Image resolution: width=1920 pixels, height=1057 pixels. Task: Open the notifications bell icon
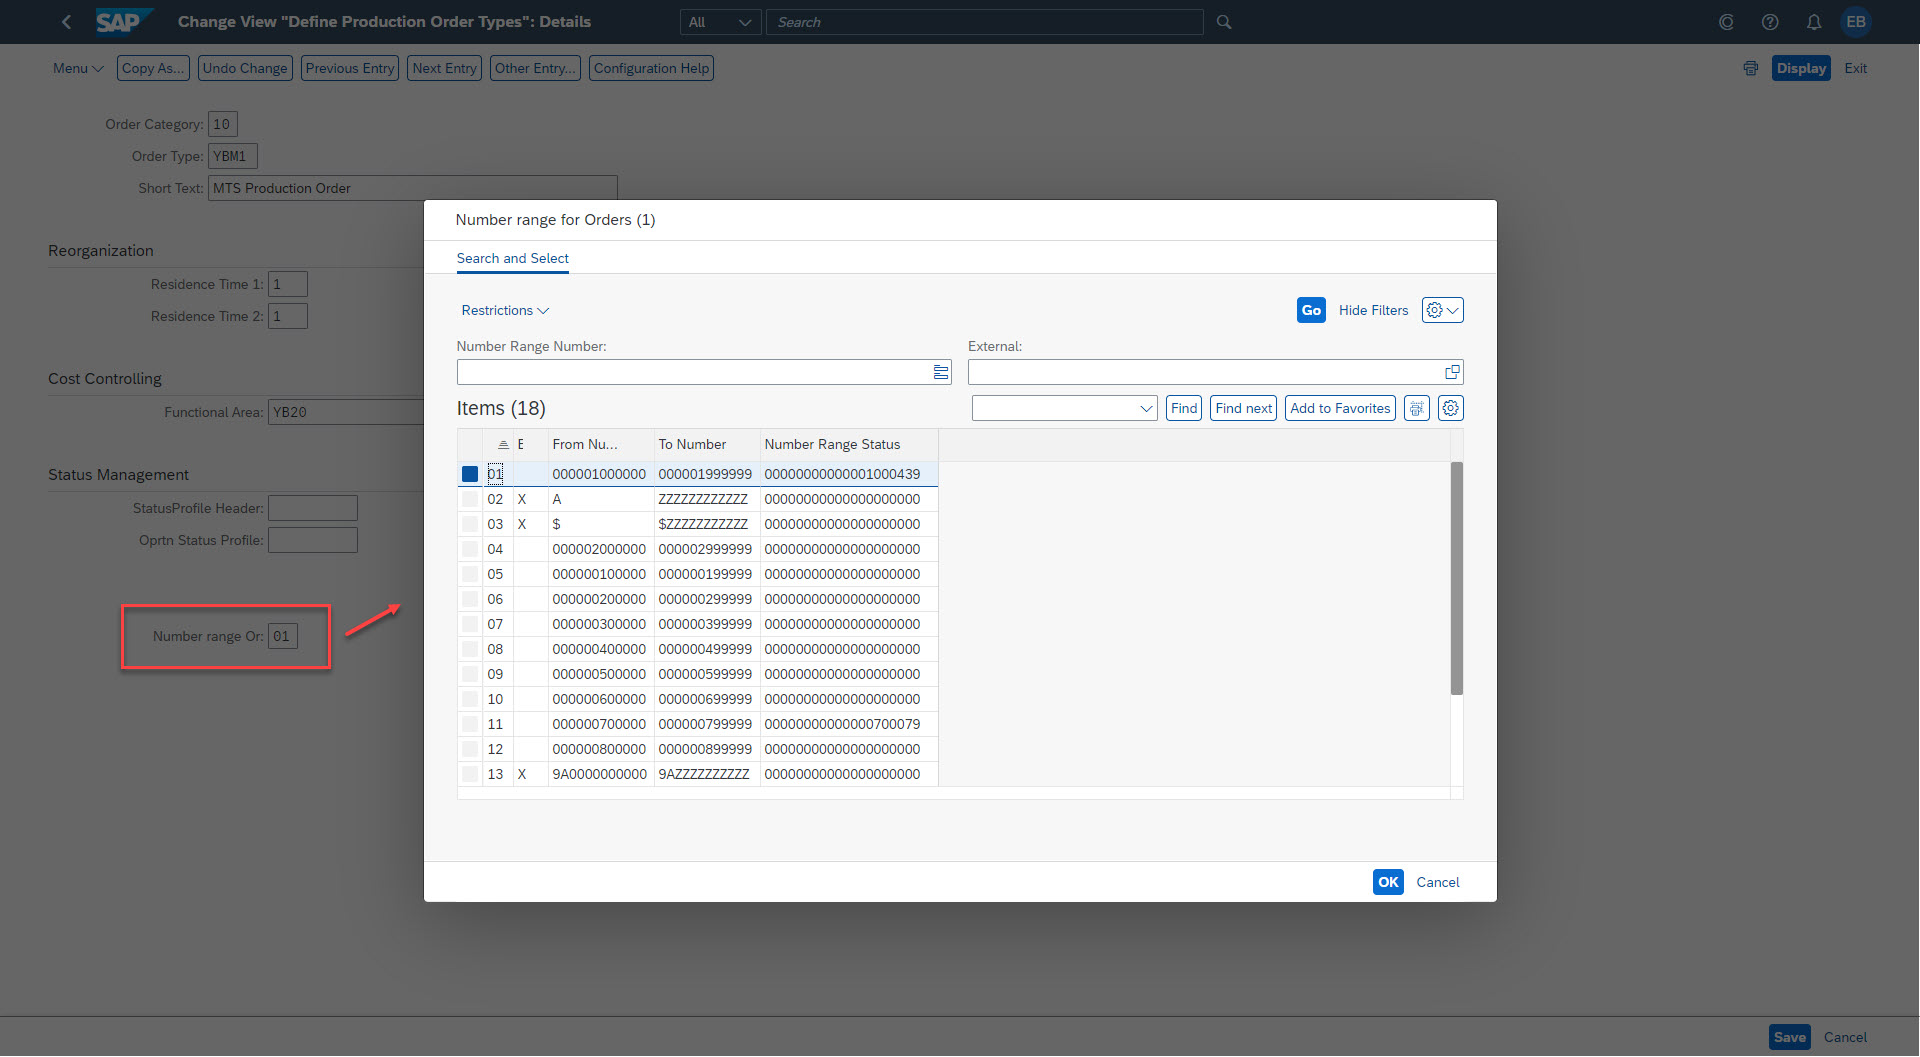[1814, 22]
